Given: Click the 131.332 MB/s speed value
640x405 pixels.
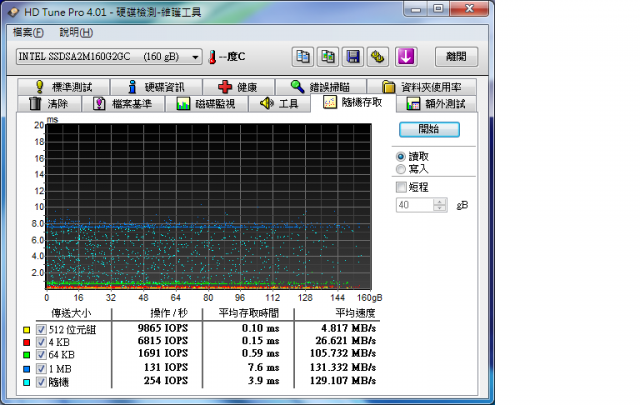Looking at the screenshot, I should click(343, 367).
